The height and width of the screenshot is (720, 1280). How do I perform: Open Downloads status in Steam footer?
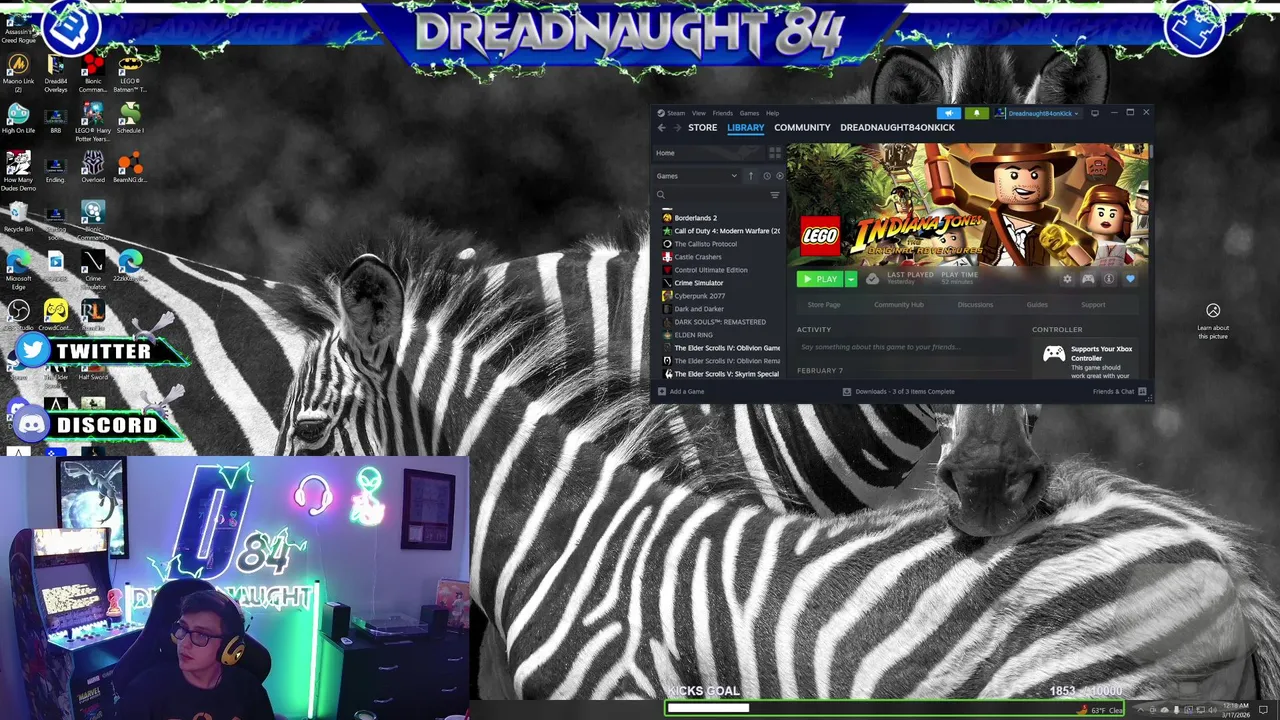tap(898, 392)
